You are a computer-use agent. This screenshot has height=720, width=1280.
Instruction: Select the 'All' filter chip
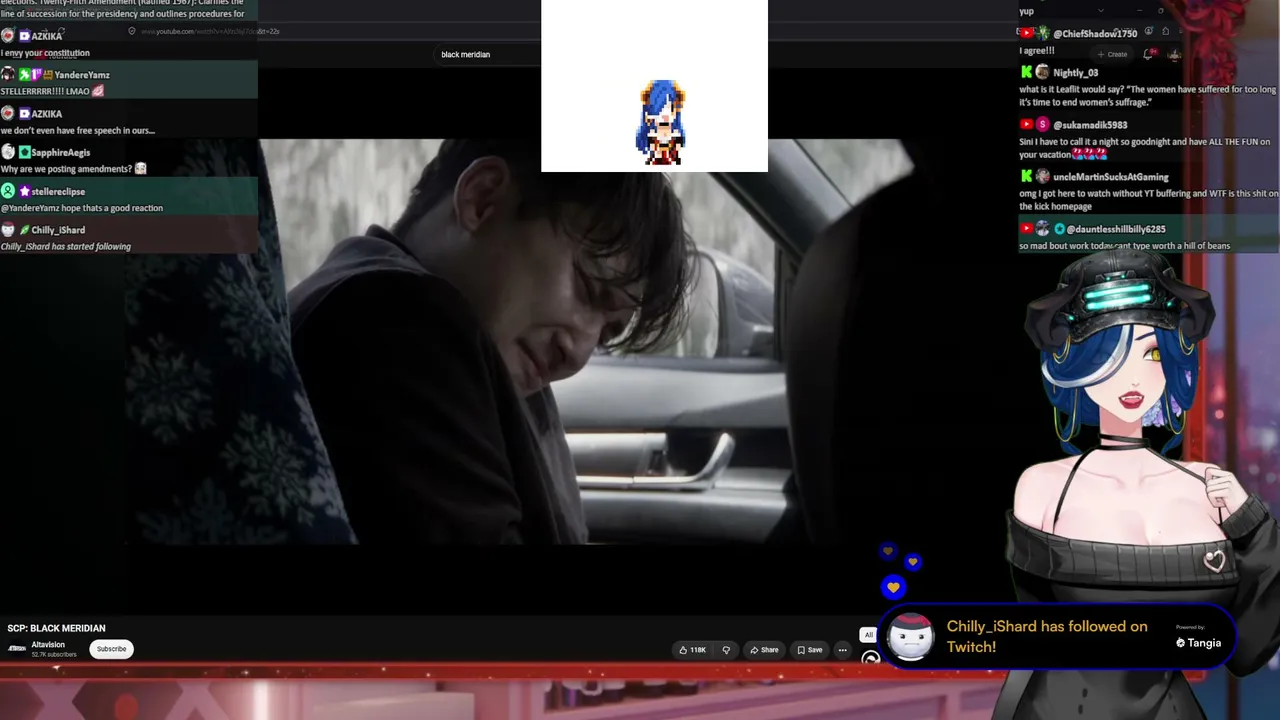[x=868, y=635]
